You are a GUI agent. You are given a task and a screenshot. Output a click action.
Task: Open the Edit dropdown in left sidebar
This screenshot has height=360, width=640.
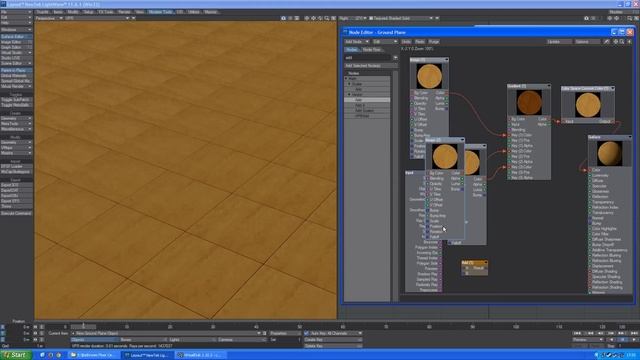16,18
